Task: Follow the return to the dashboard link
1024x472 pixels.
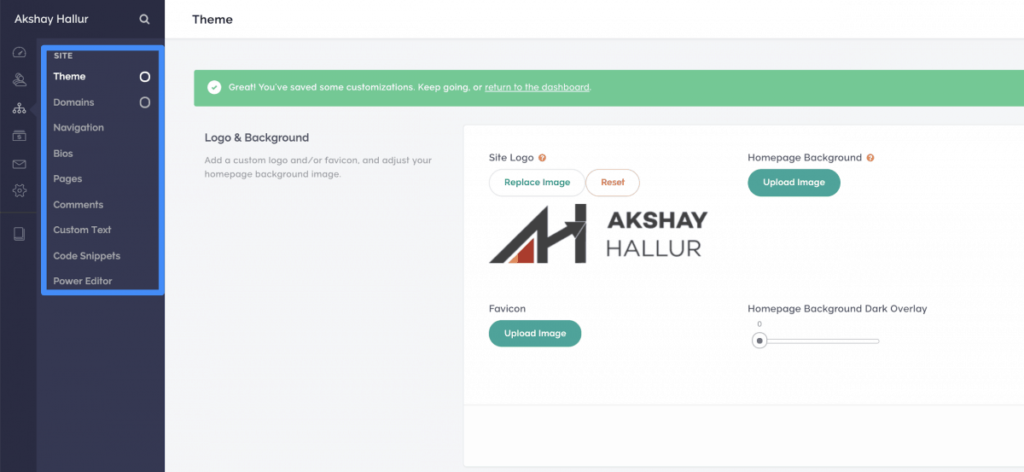Action: coord(537,87)
